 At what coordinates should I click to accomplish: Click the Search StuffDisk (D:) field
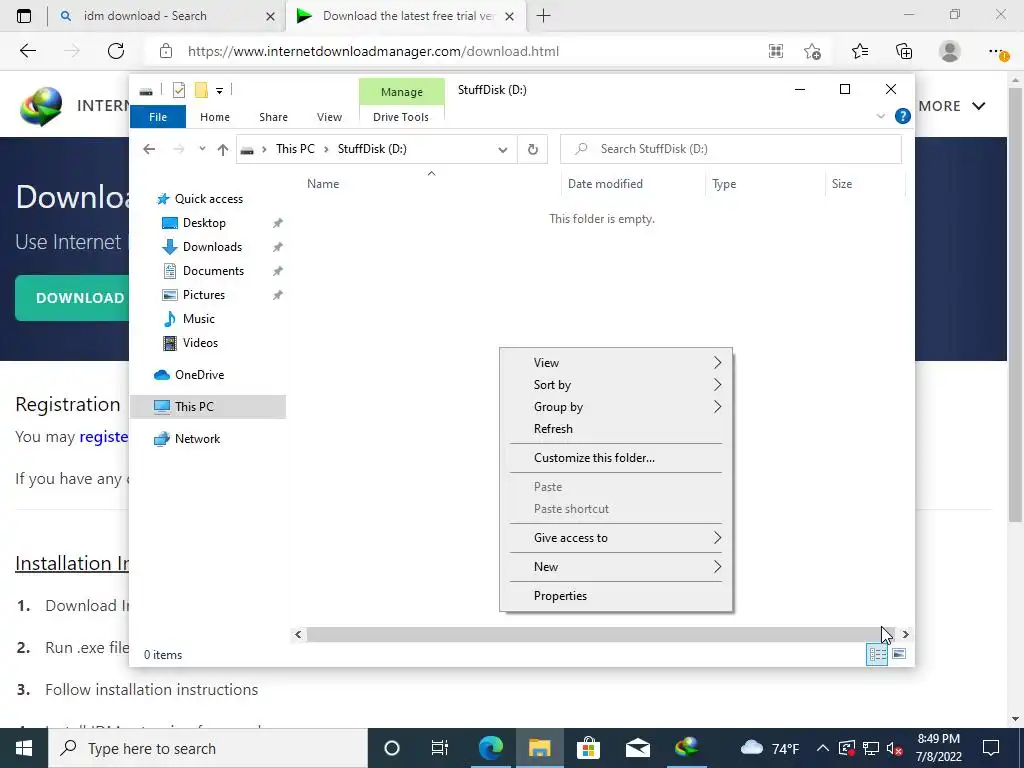pyautogui.click(x=731, y=149)
